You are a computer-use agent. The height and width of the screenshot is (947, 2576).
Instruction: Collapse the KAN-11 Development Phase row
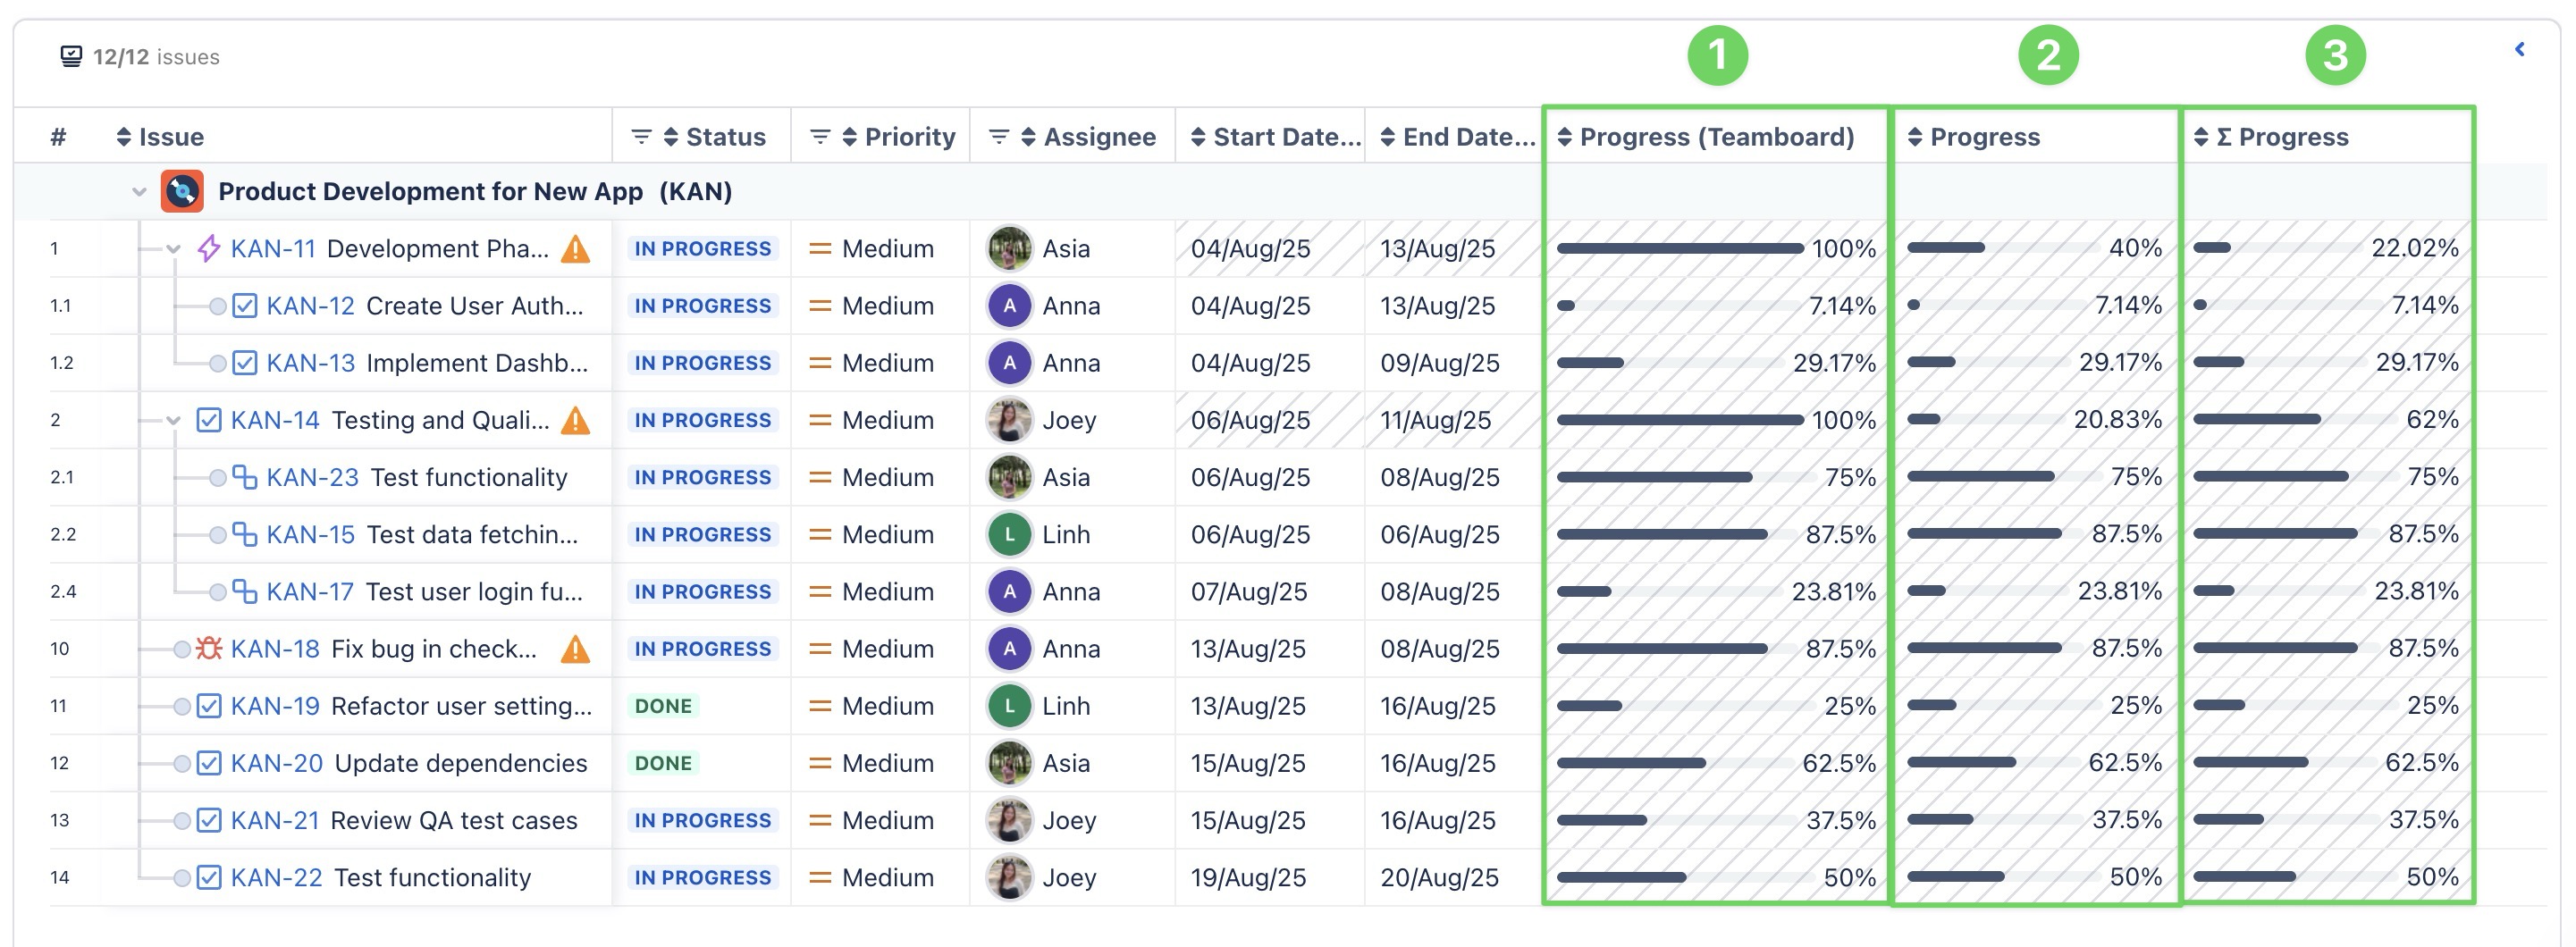[173, 249]
